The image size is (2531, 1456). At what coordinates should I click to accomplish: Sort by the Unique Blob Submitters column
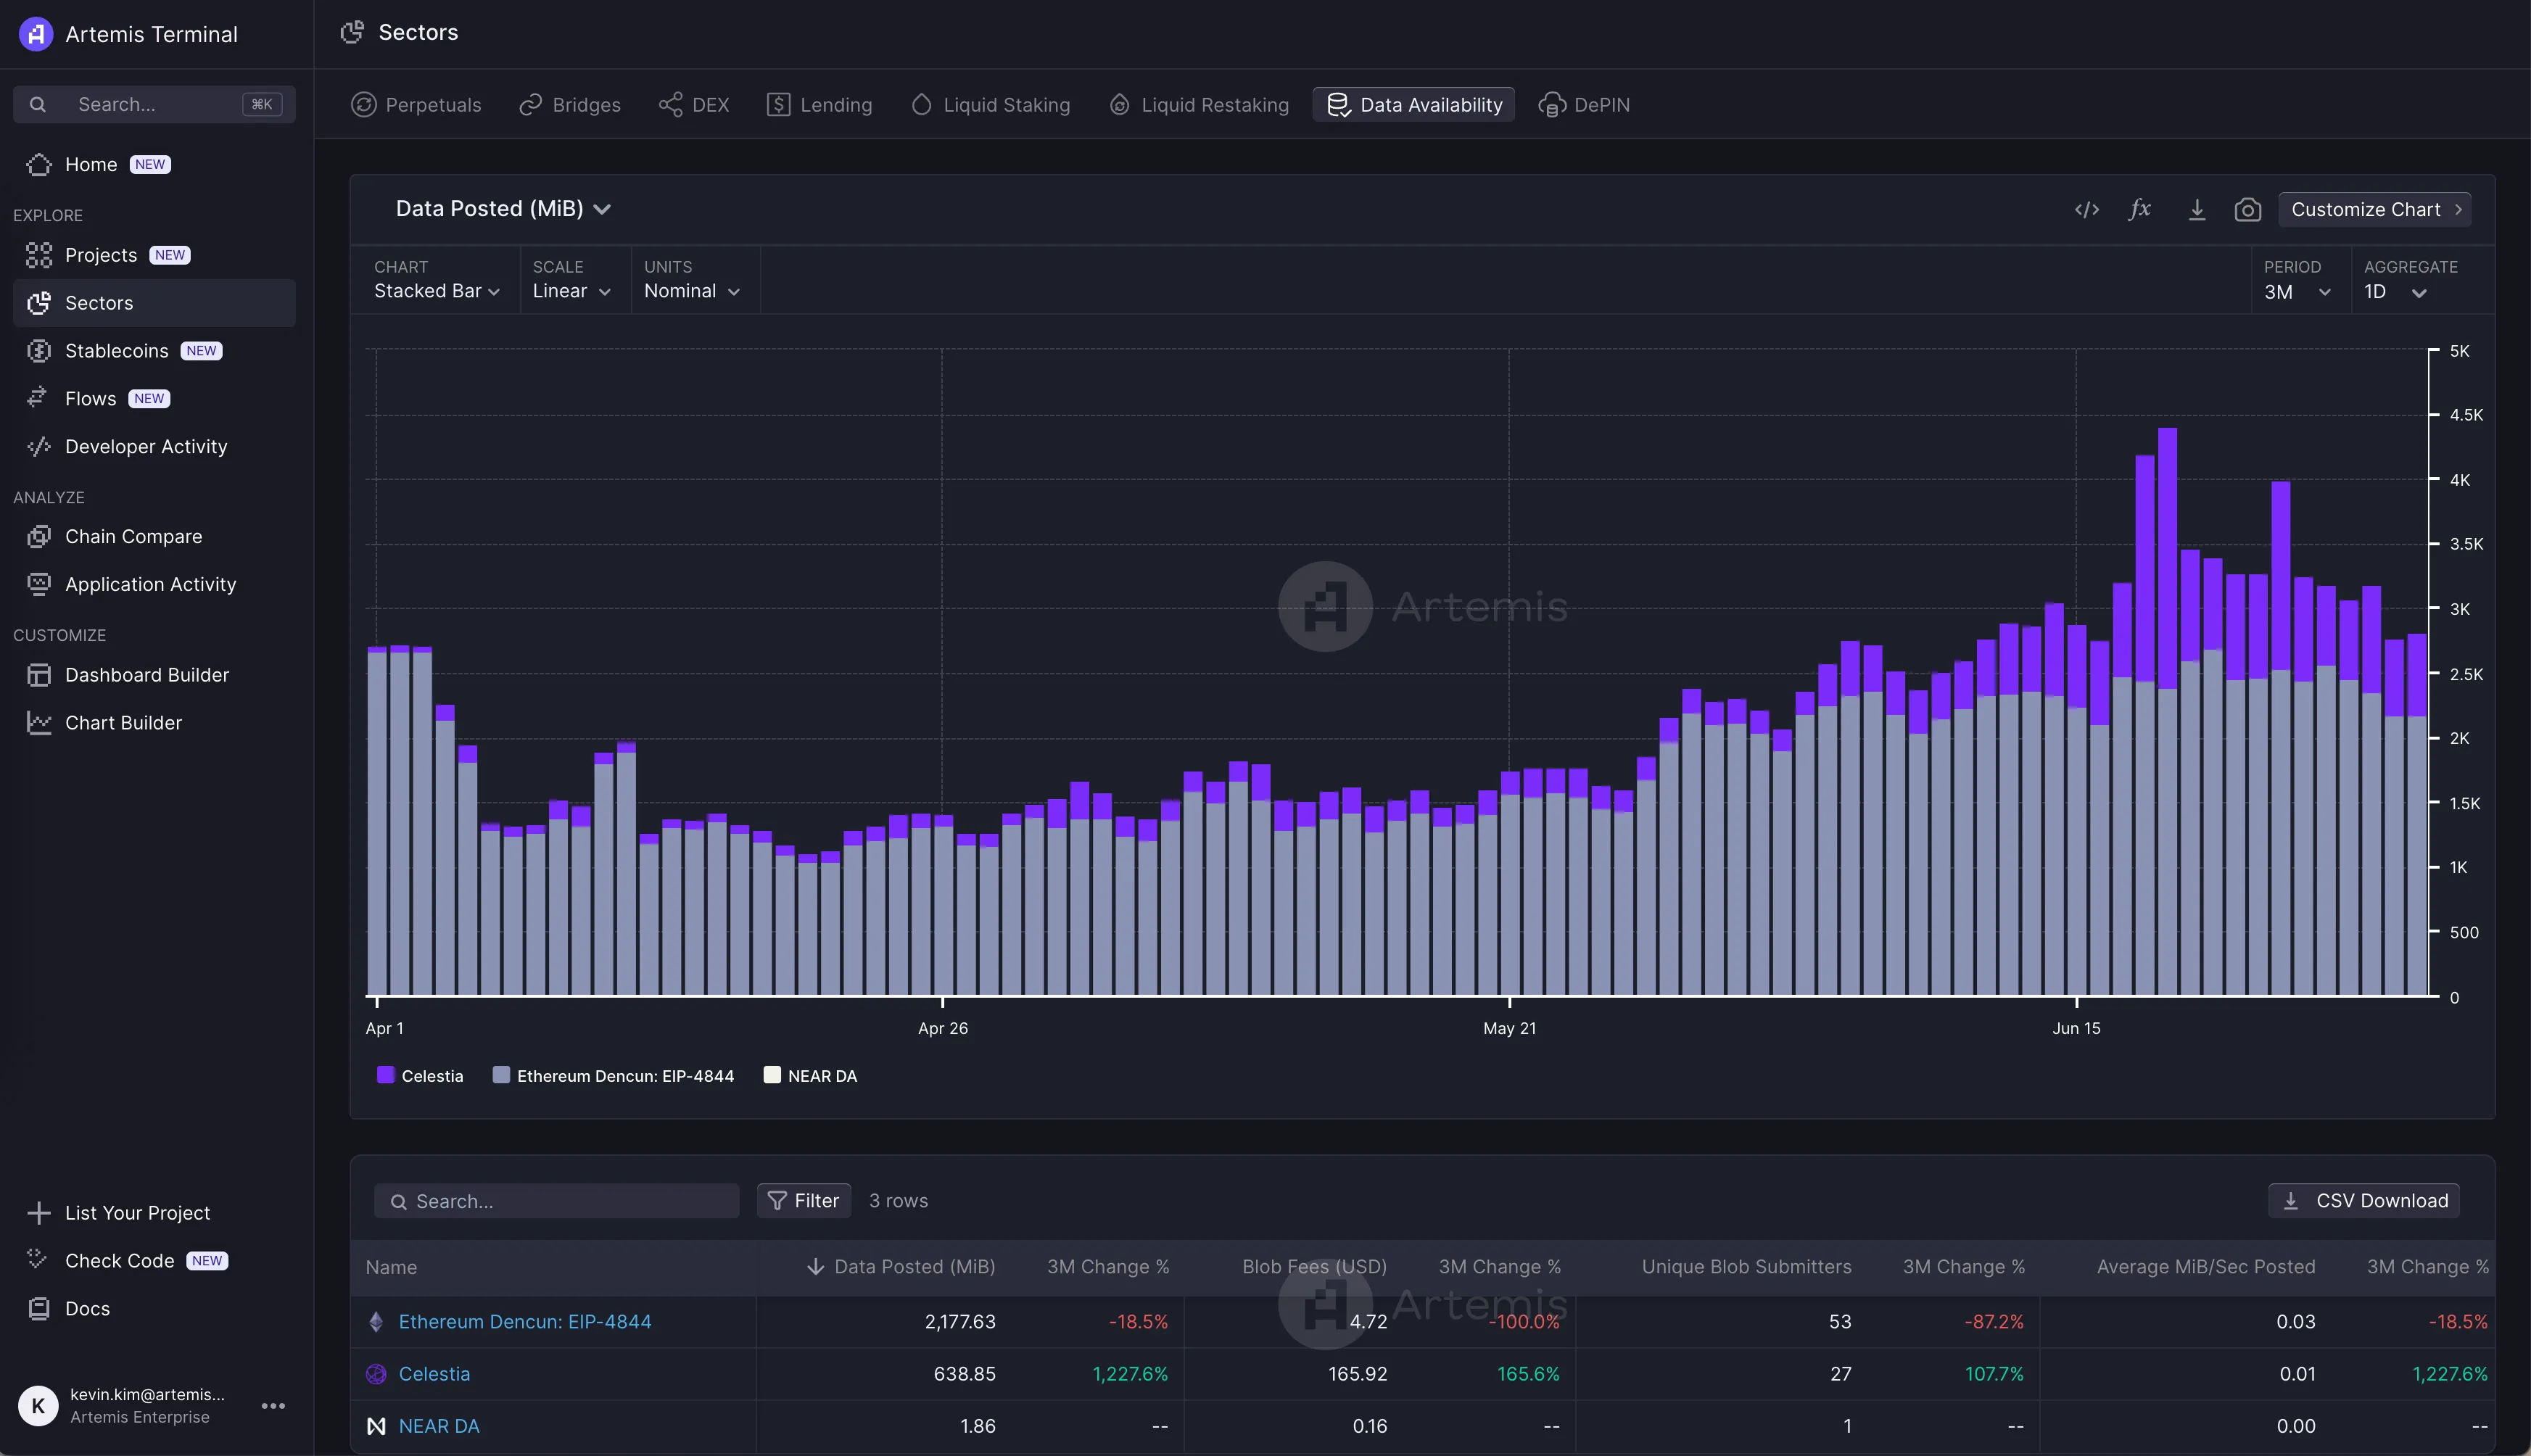[x=1746, y=1267]
